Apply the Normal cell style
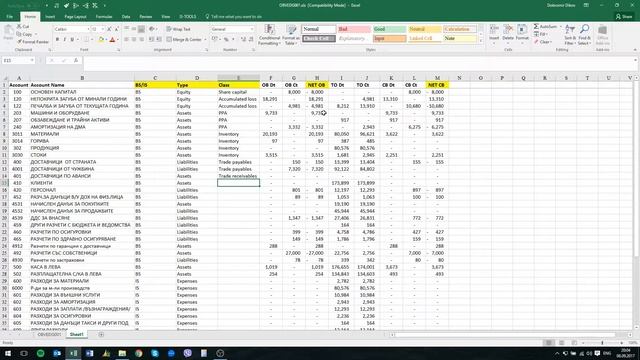Viewport: 640px width, 360px height. point(319,29)
